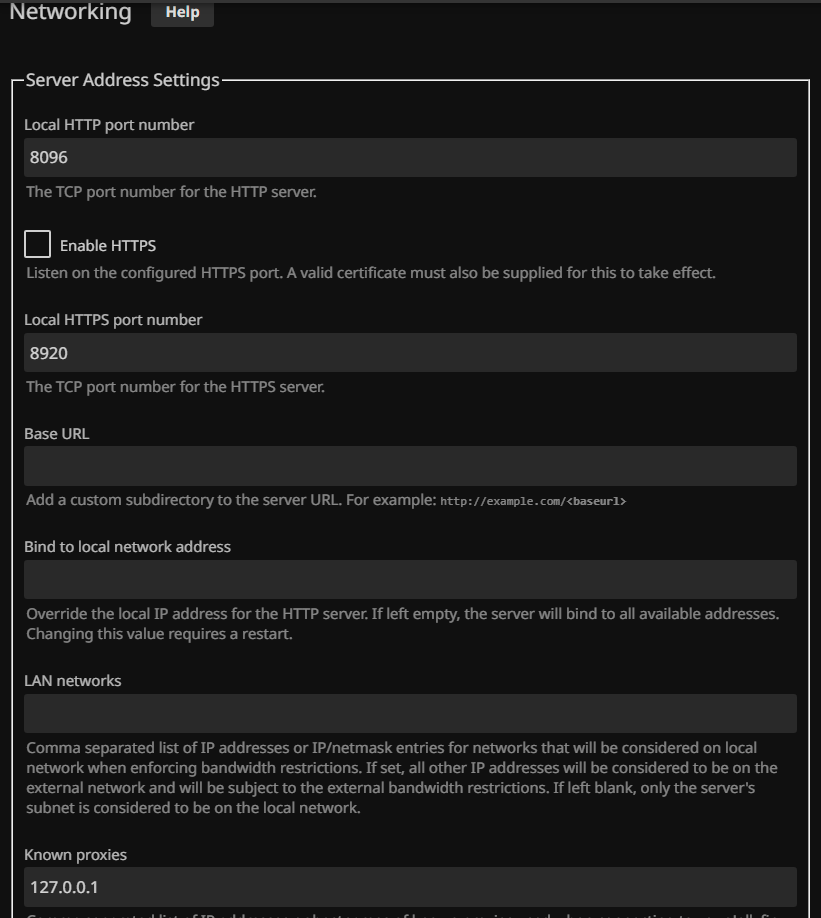Click the Local HTTPS port field showing 8920

pyautogui.click(x=410, y=353)
